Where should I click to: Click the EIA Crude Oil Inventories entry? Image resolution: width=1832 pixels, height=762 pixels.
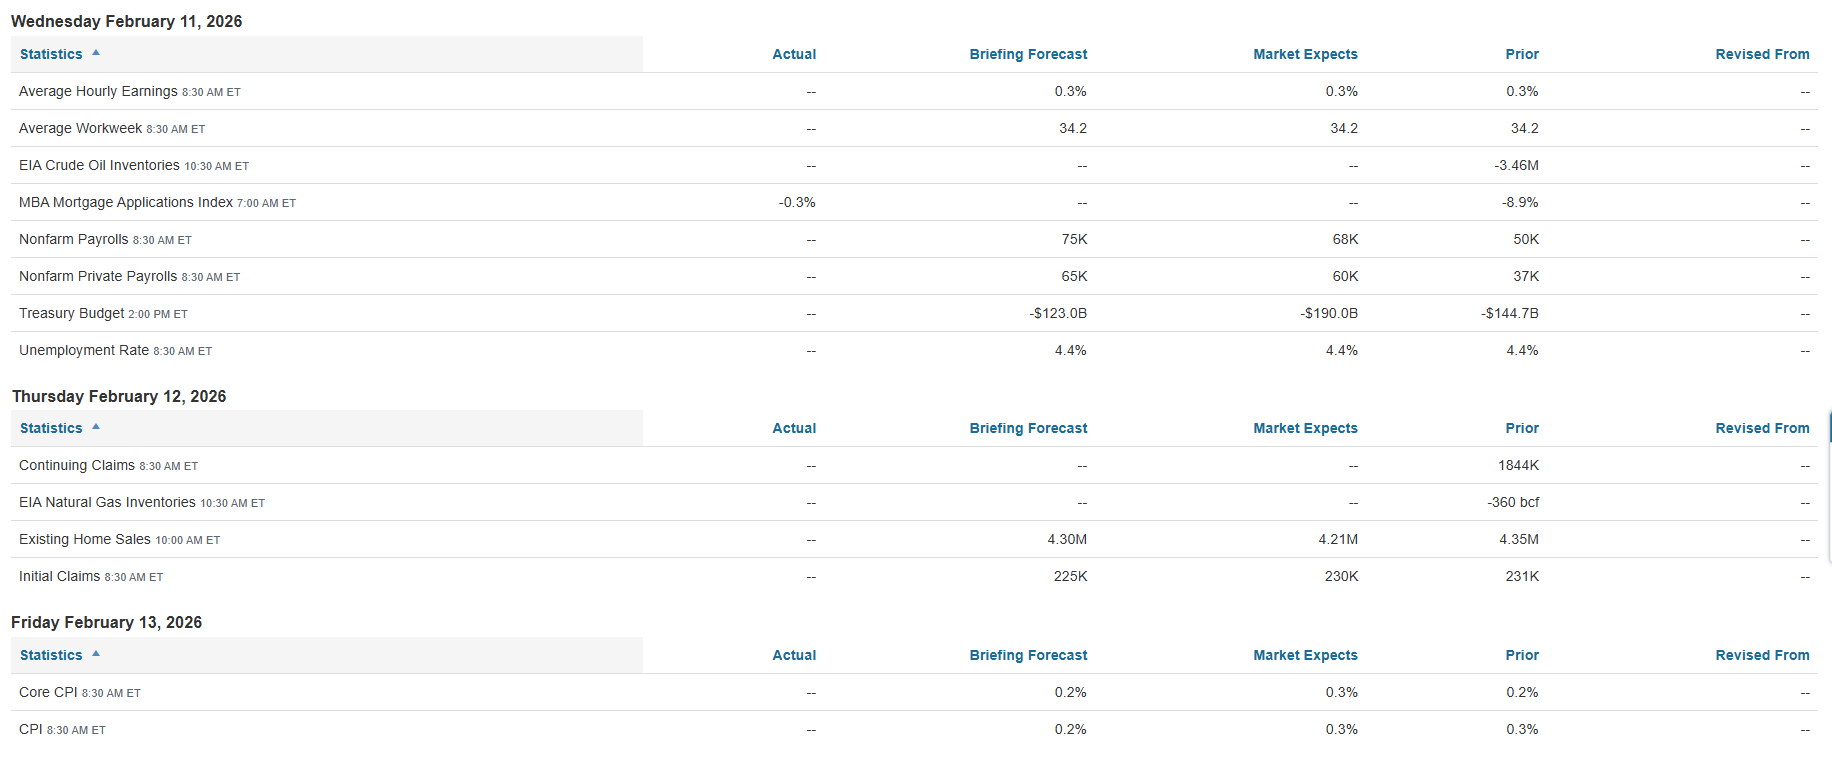click(99, 166)
